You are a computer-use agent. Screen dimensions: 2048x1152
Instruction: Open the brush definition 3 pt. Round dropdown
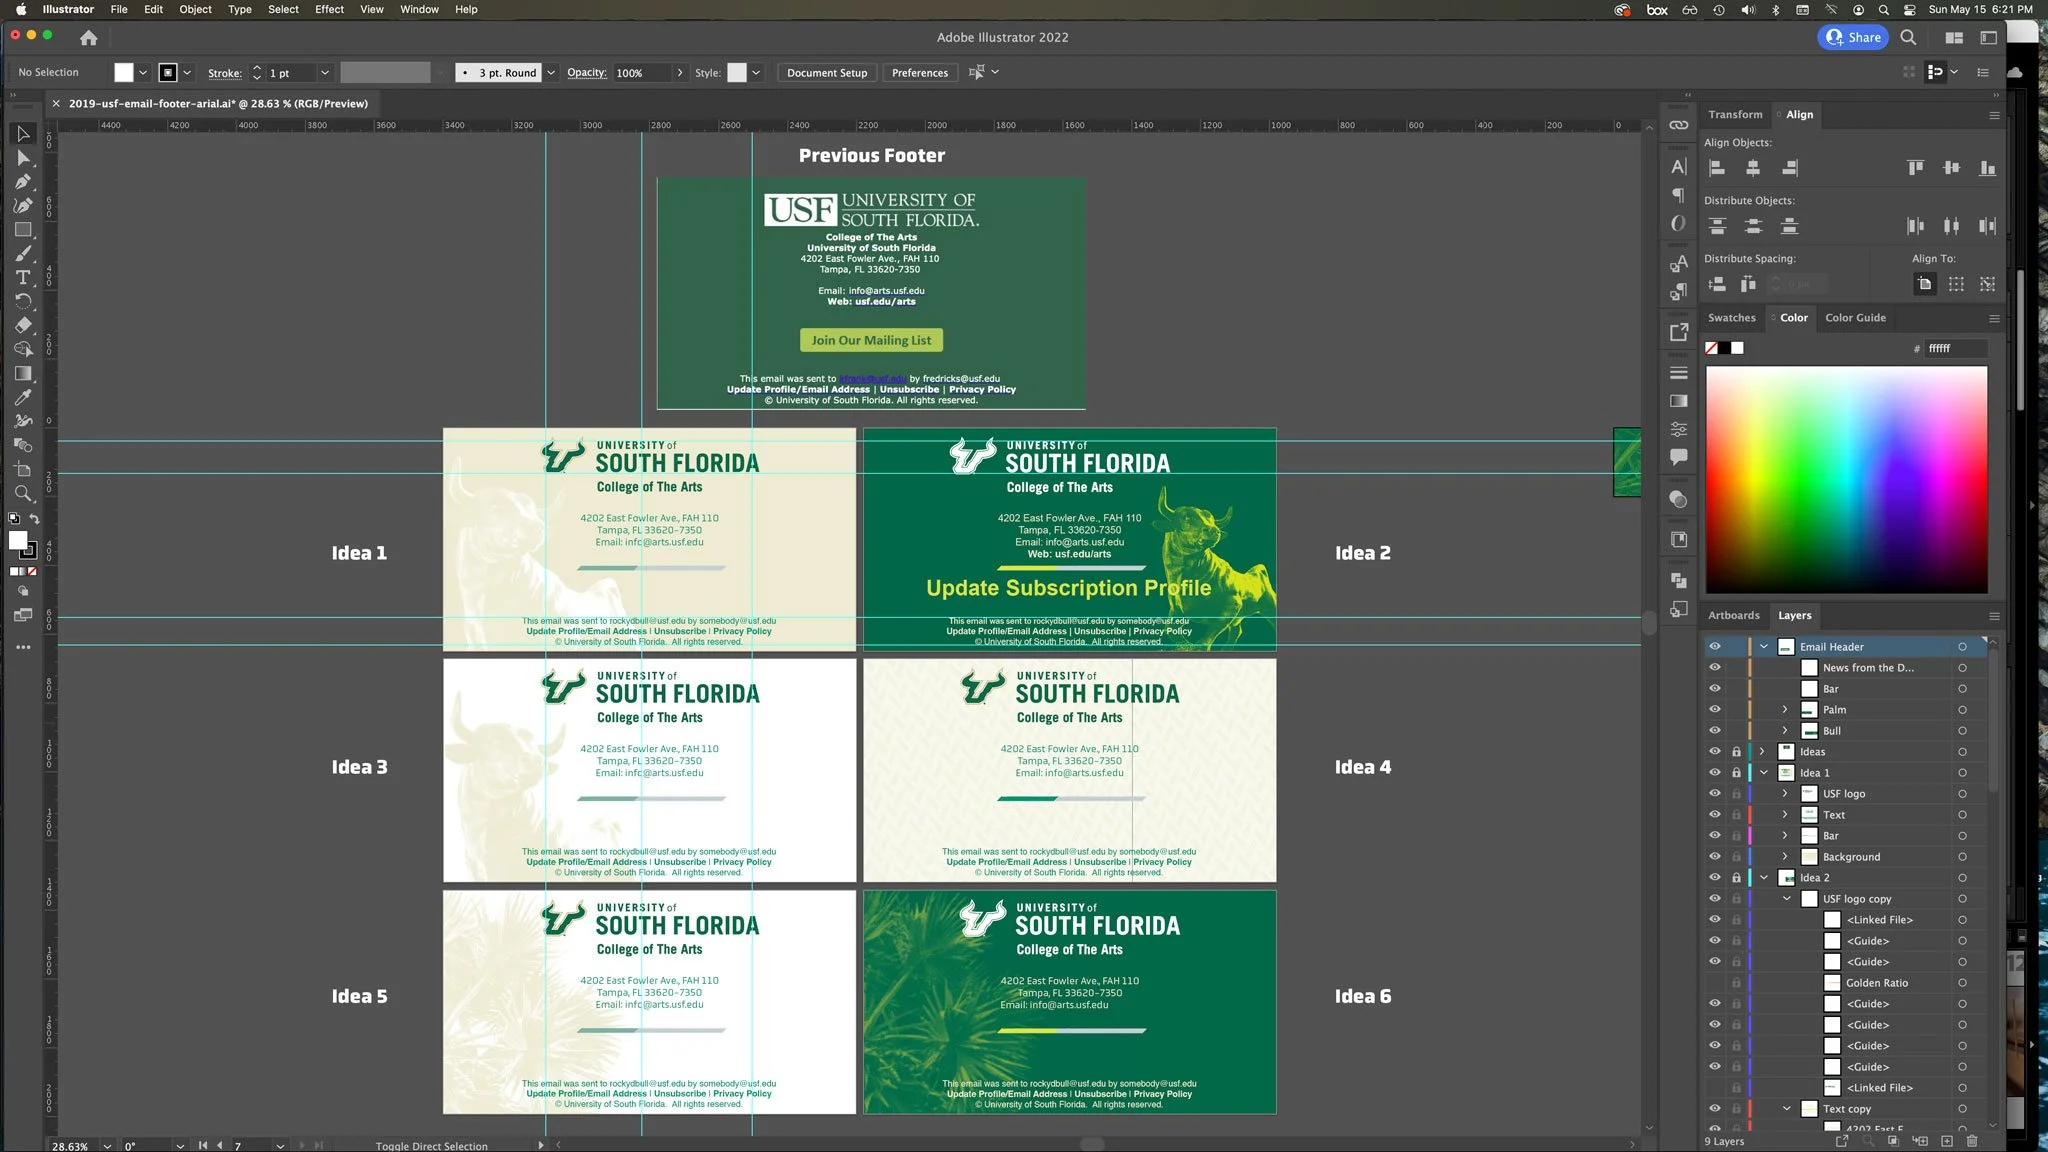551,73
